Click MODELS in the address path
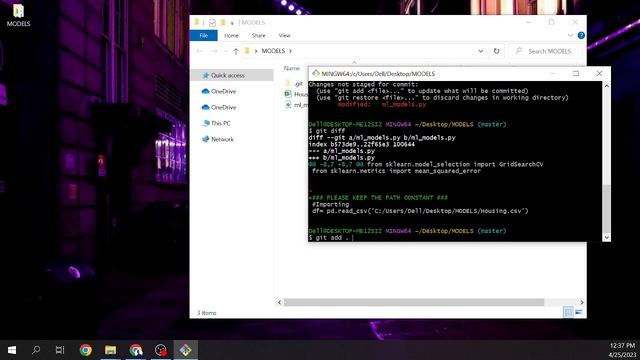 click(273, 51)
